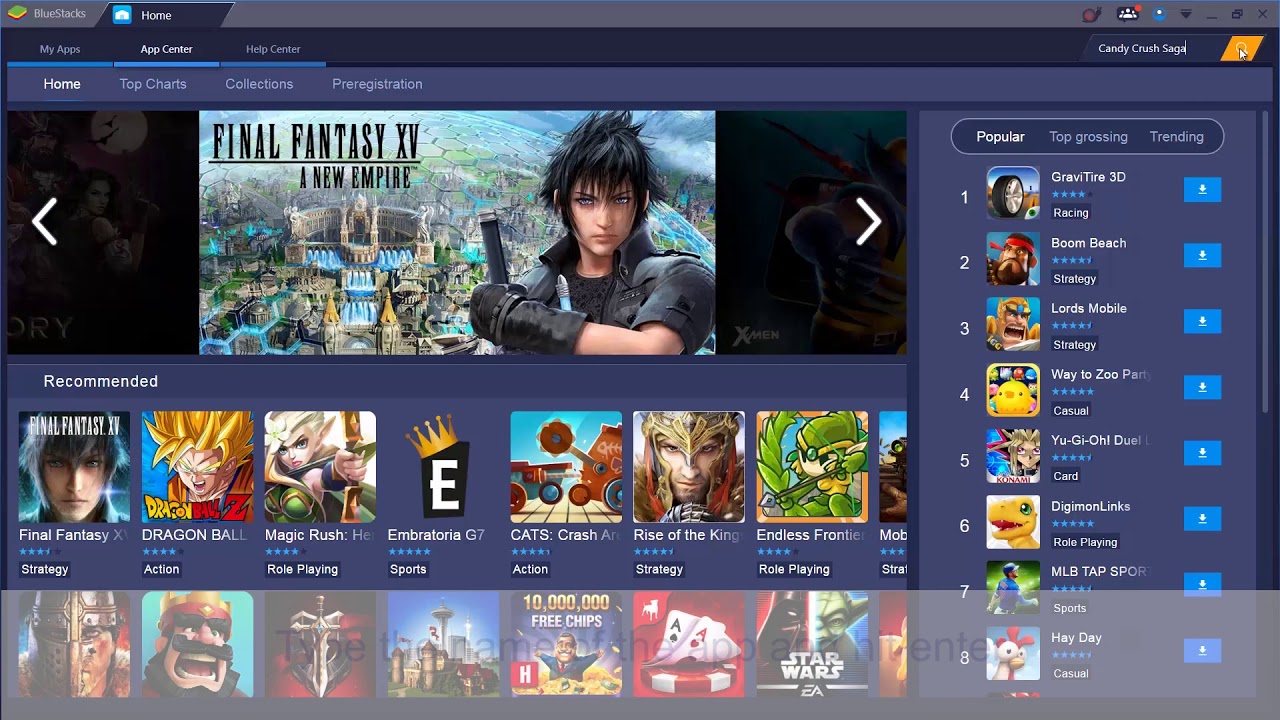
Task: Click the Card tag under Yu-Gi-Oh!
Action: (x=1065, y=476)
